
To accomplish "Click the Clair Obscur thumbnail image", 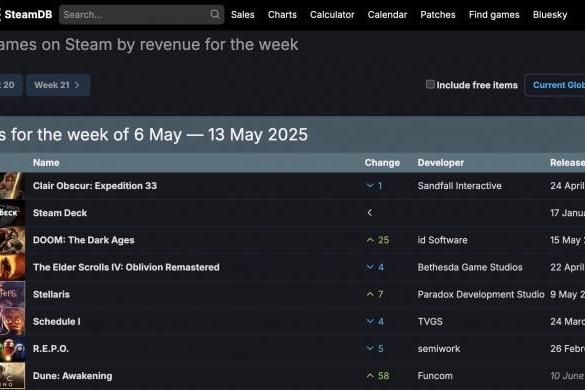I will pos(12,185).
